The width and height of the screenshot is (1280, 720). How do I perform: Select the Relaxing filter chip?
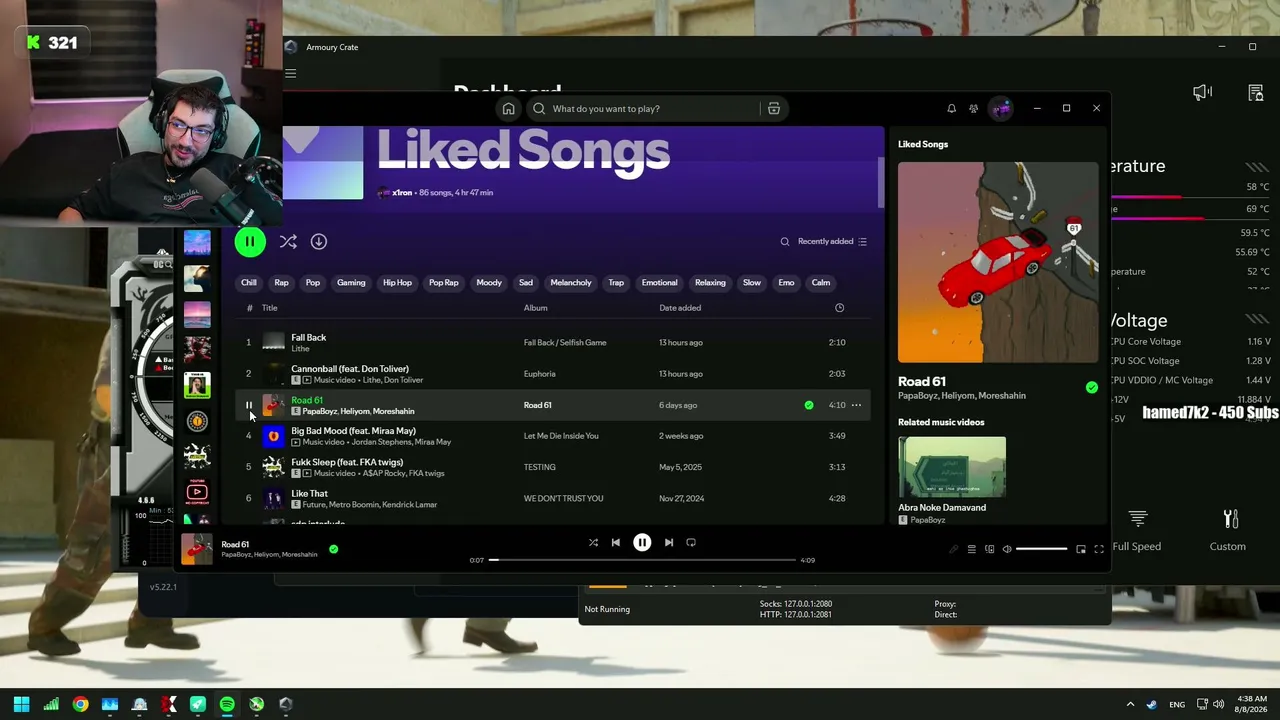[710, 282]
